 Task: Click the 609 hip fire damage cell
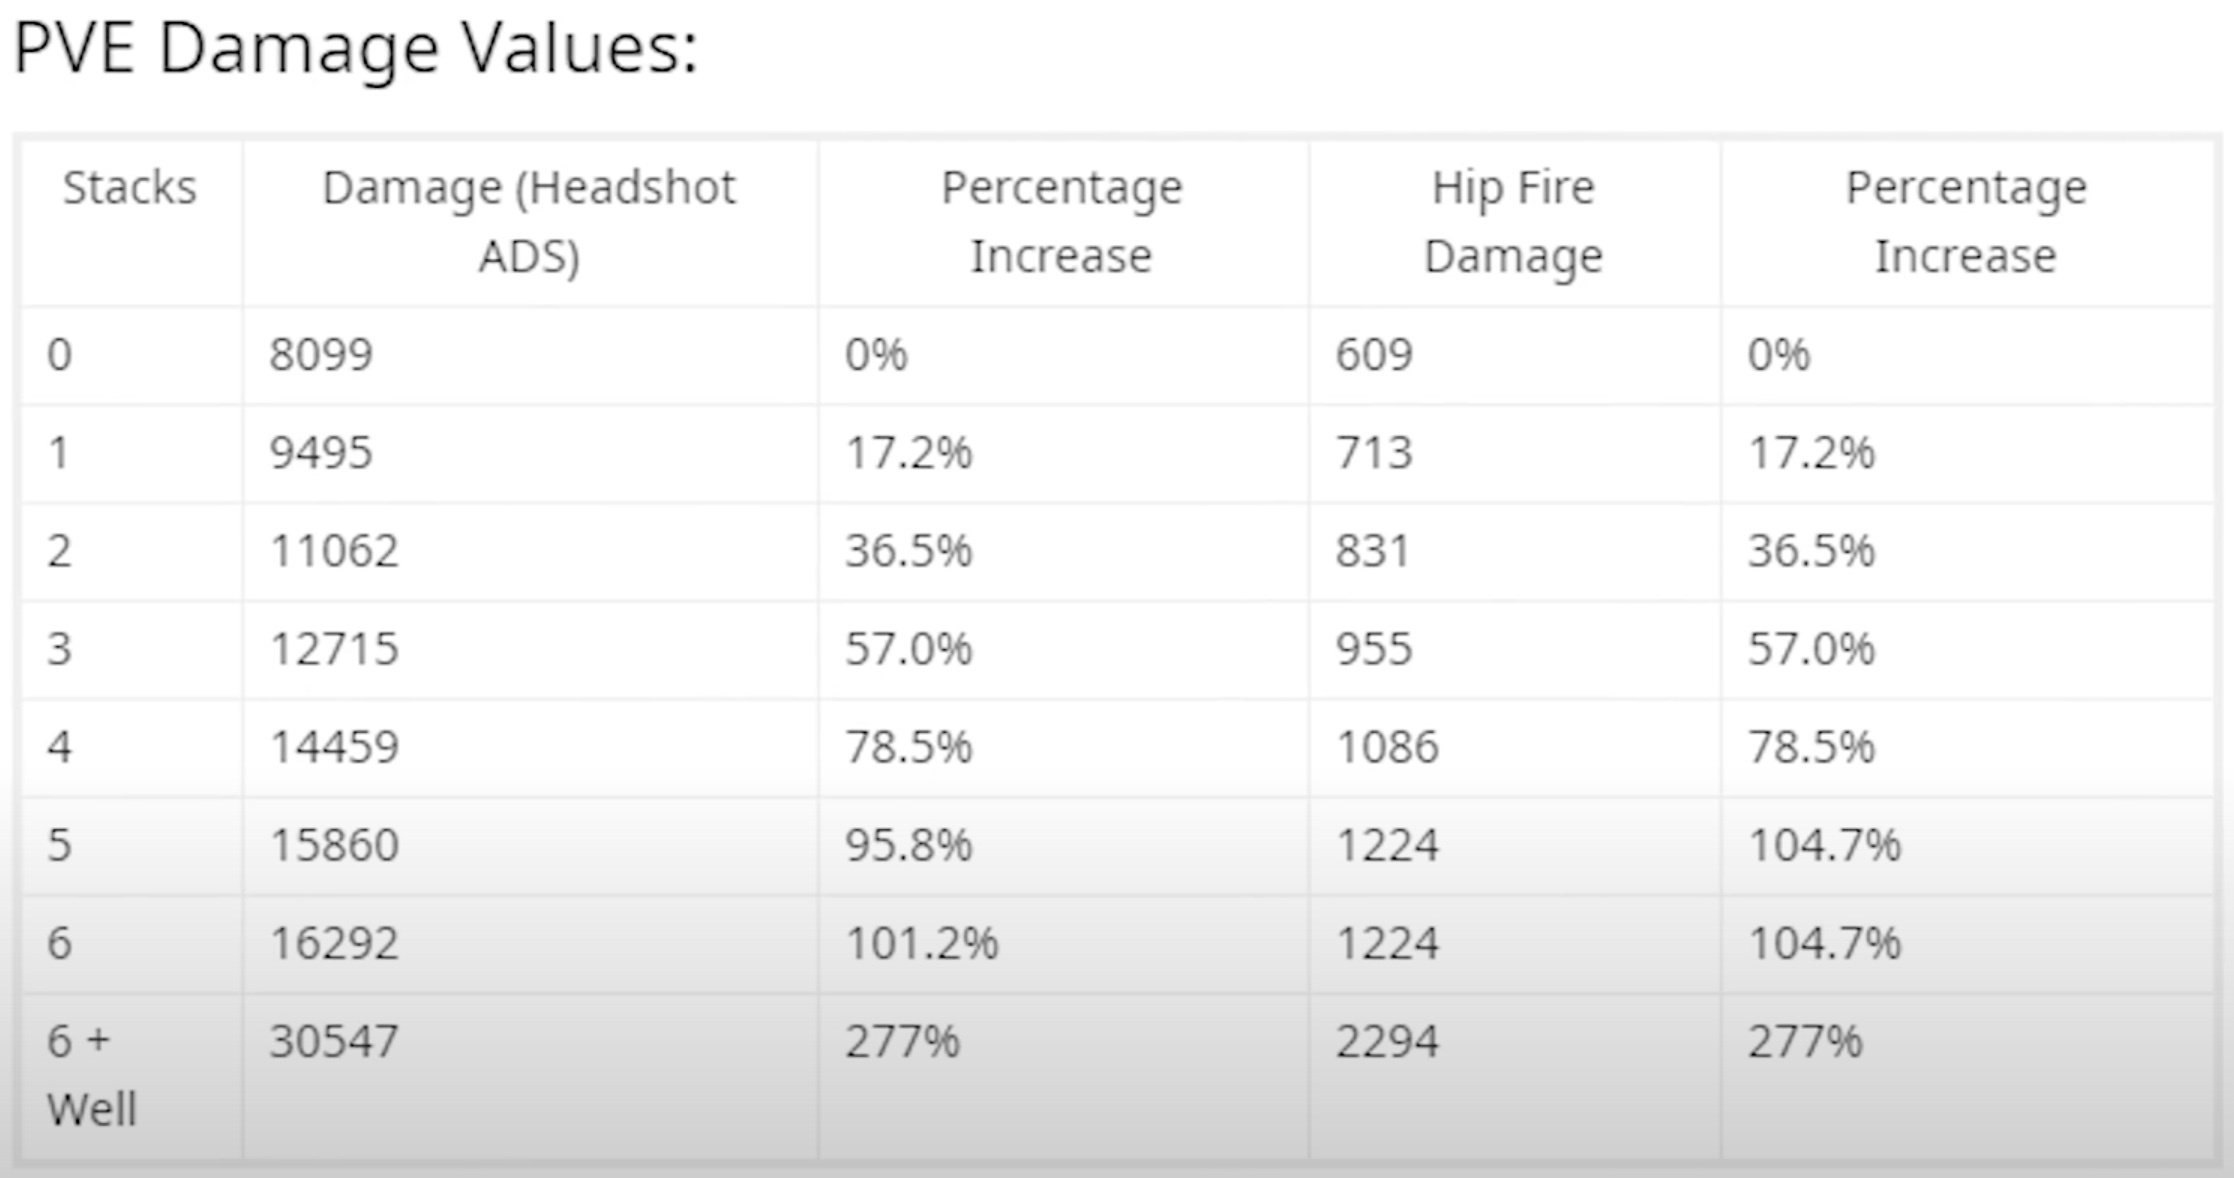1374,355
